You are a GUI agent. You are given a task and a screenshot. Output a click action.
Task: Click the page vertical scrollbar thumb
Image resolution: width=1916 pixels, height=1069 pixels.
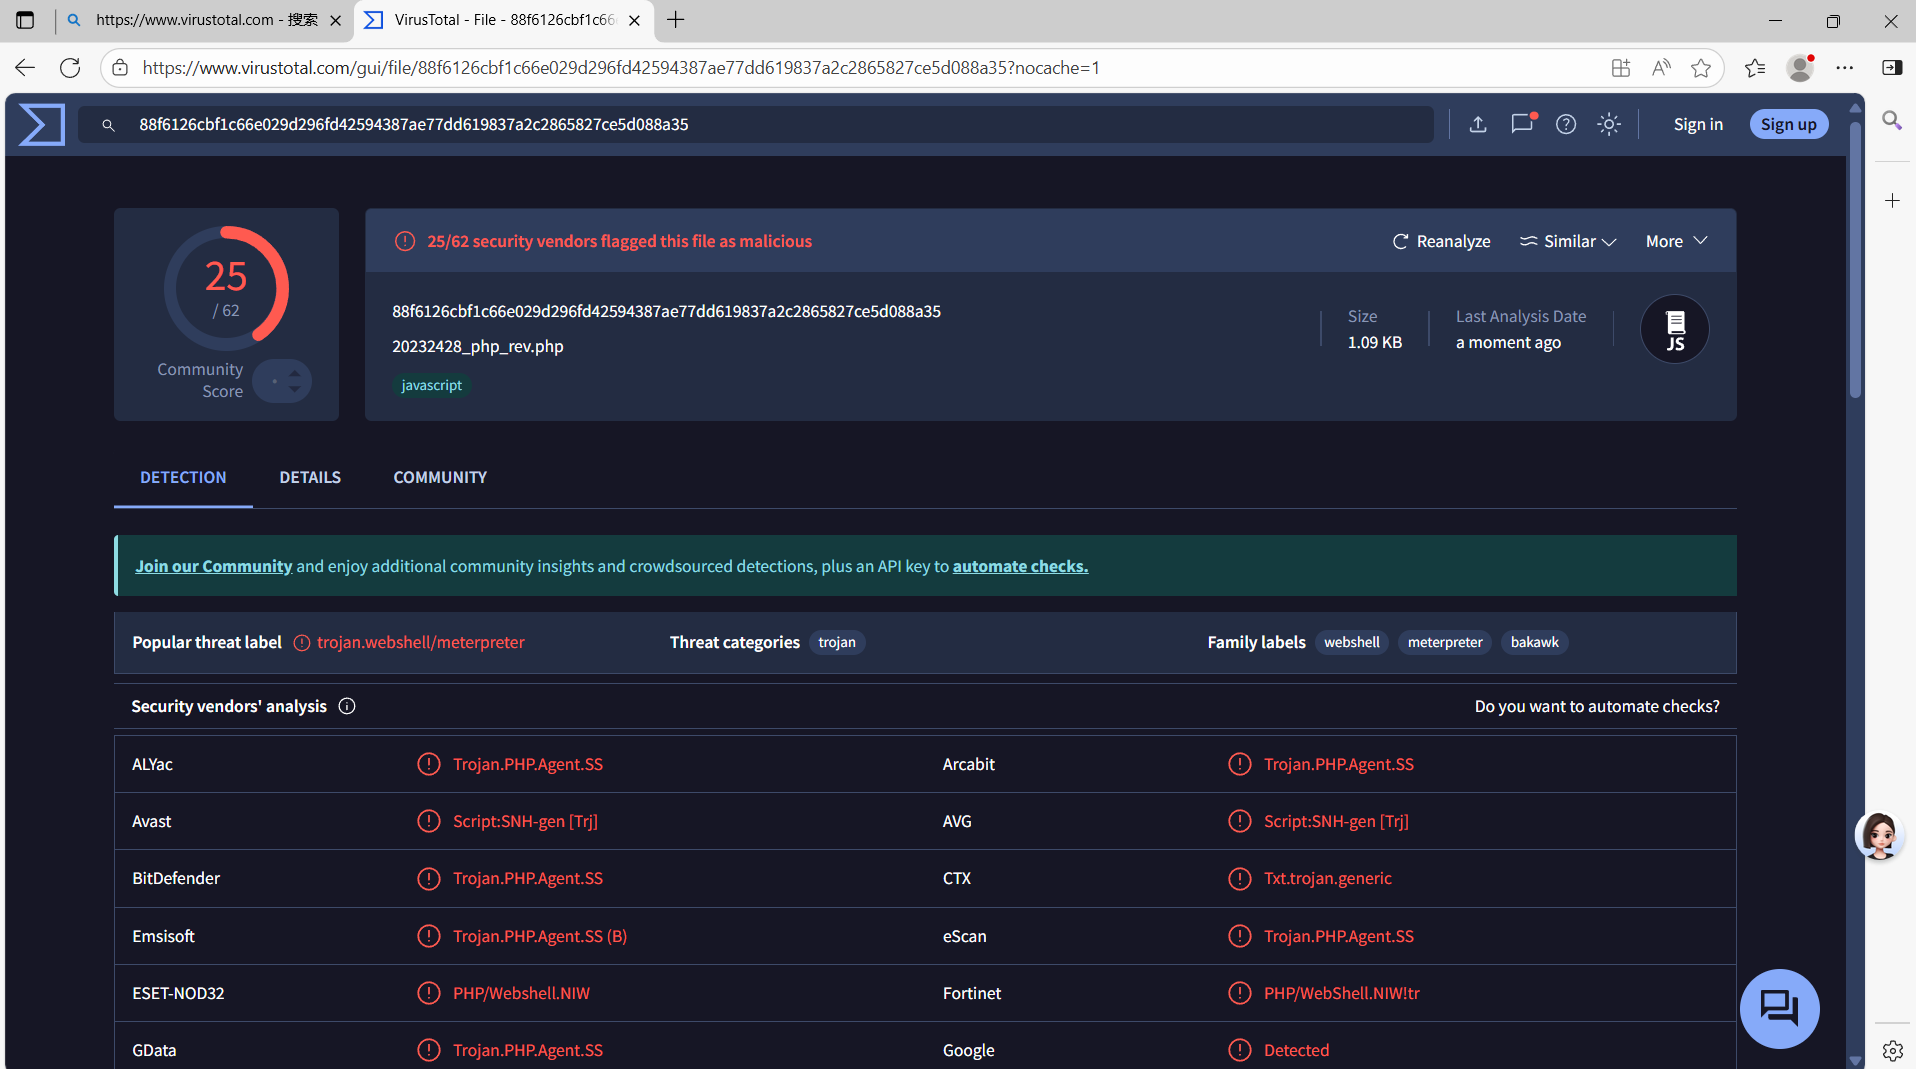1855,260
